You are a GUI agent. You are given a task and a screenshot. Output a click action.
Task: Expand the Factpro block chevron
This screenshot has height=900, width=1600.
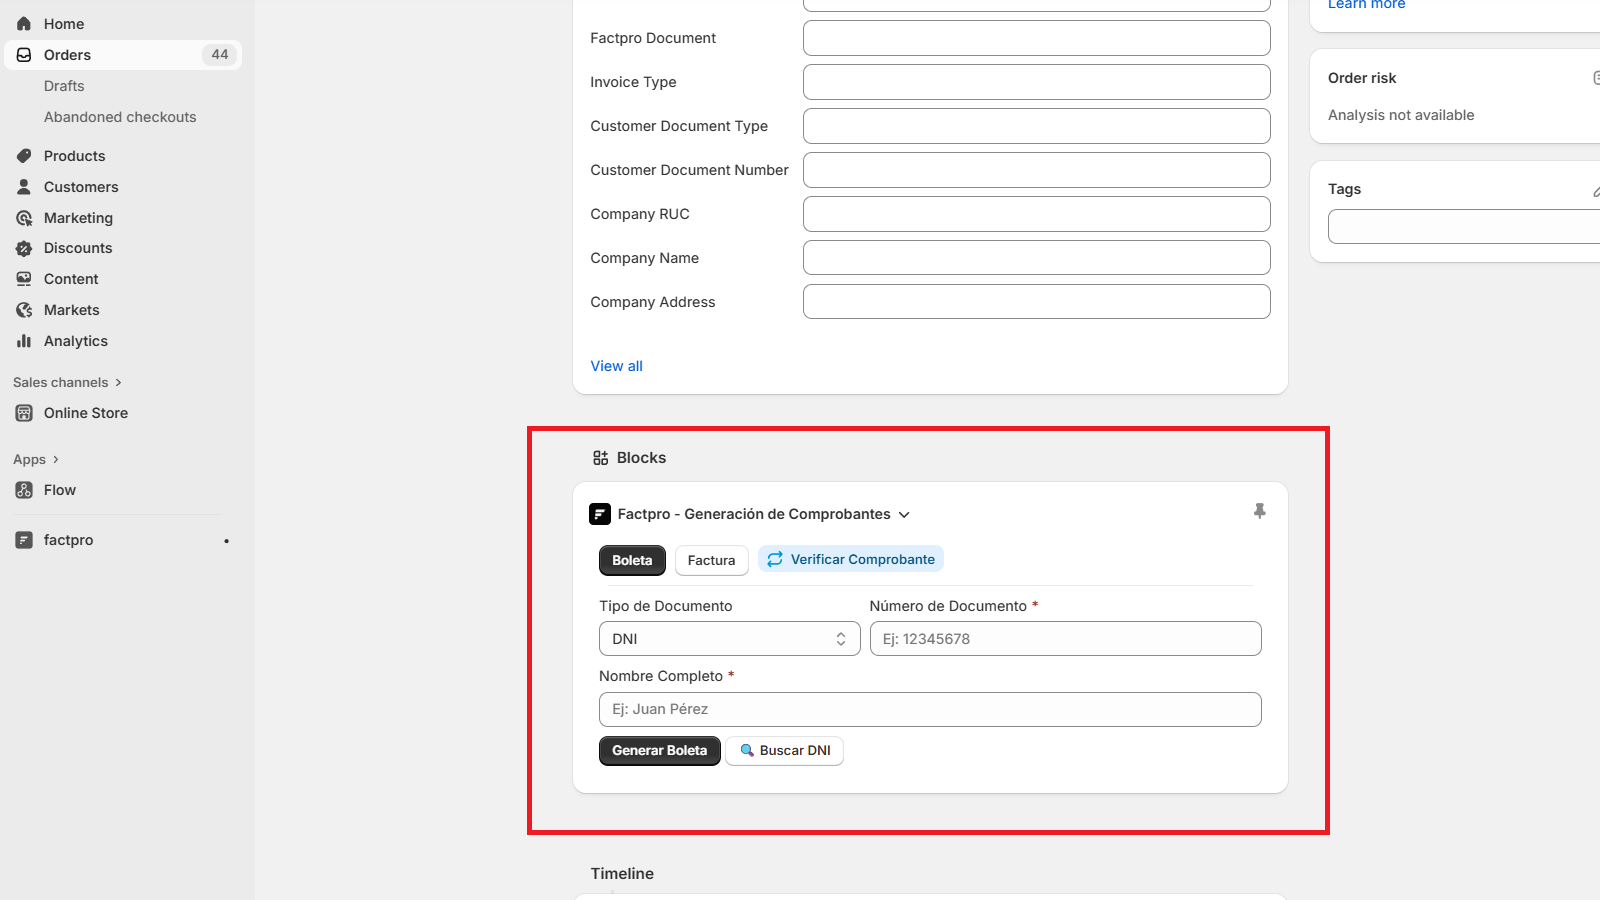coord(904,513)
